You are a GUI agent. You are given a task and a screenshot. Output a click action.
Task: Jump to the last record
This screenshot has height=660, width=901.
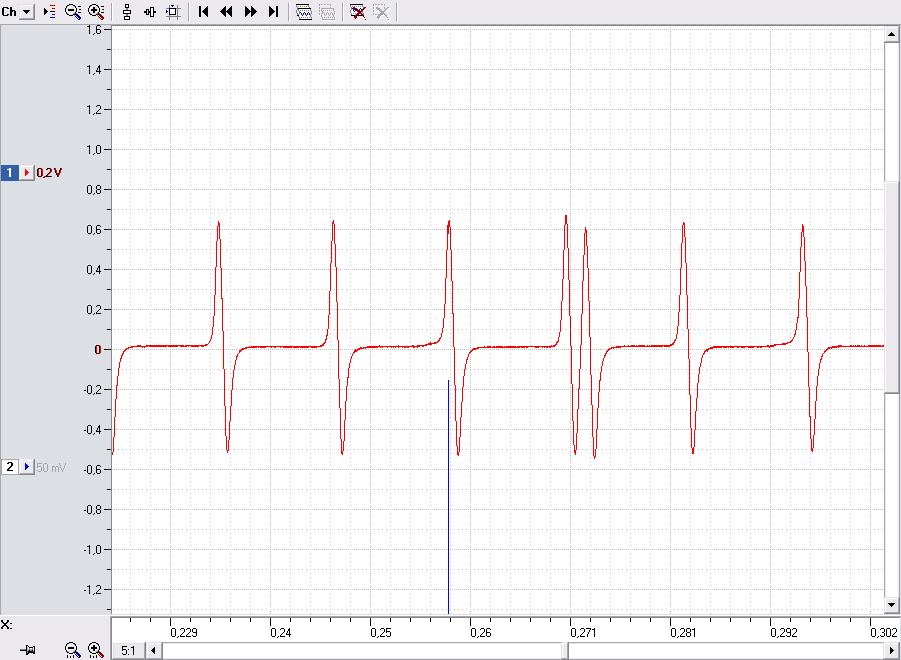coord(274,11)
